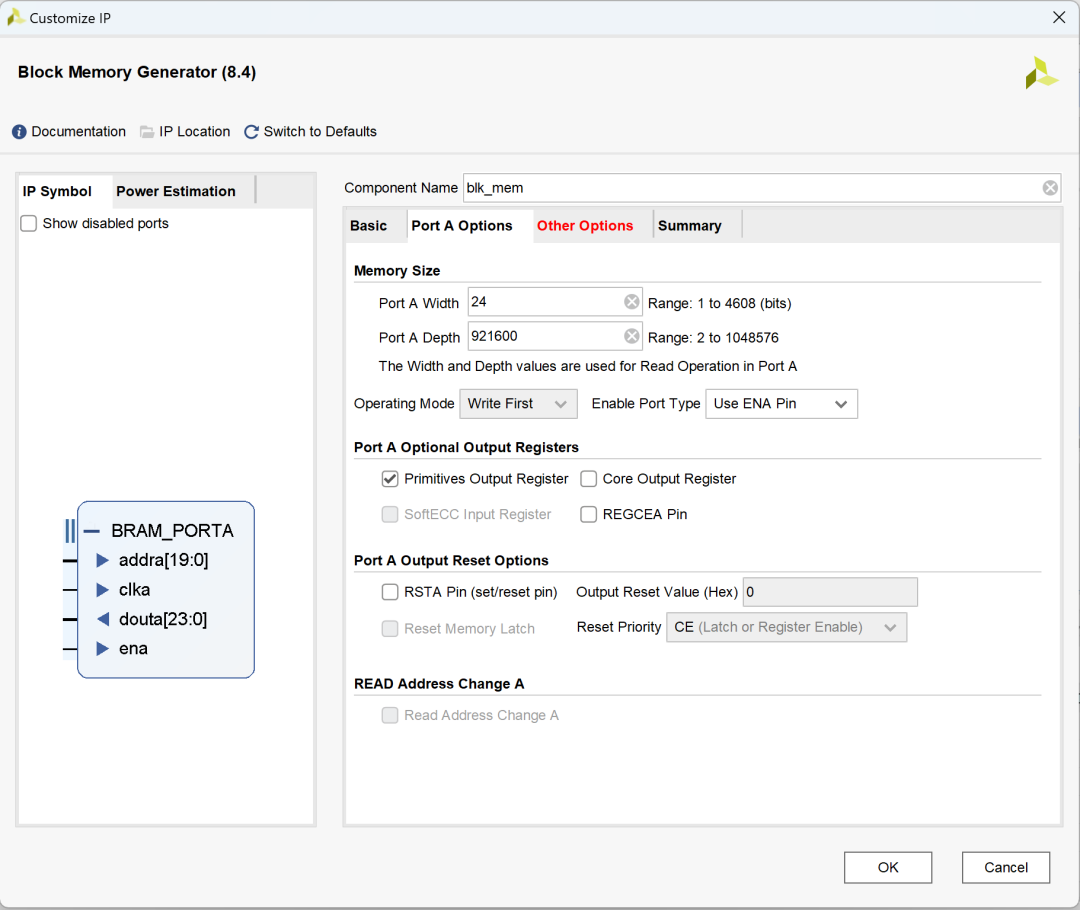This screenshot has width=1080, height=910.
Task: Enable Core Output Register checkbox
Action: point(589,479)
